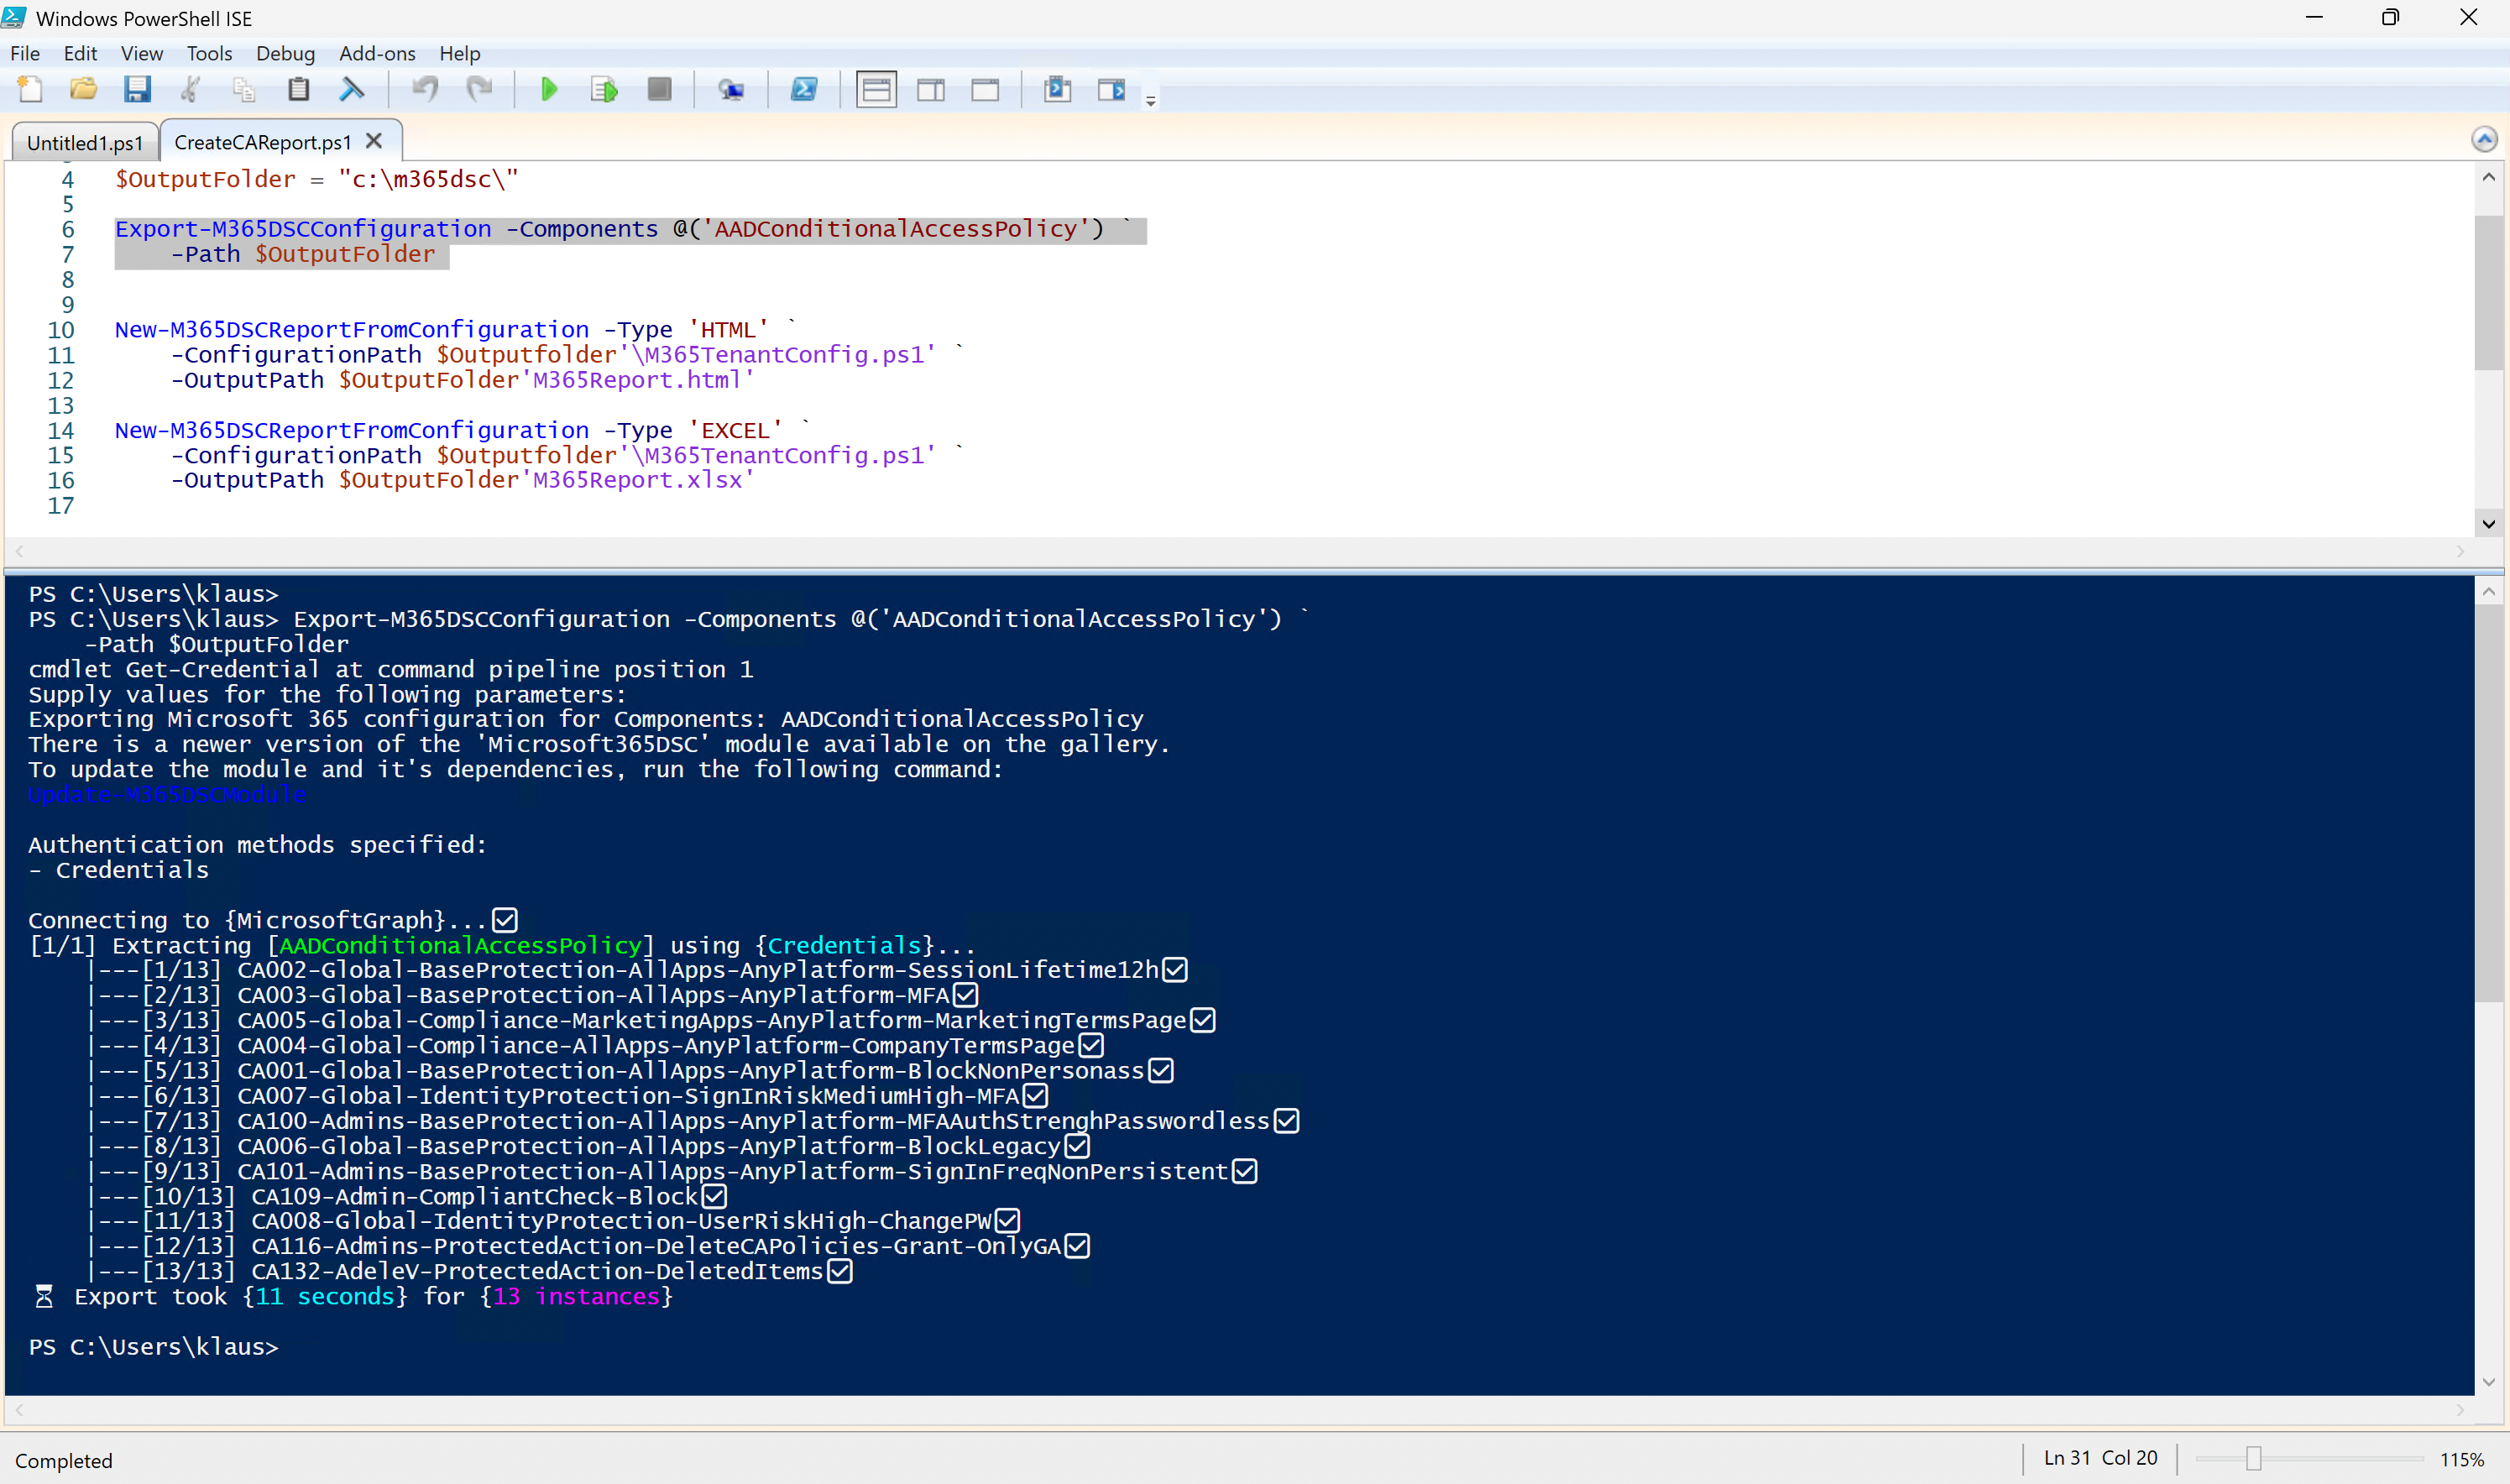This screenshot has height=1484, width=2510.
Task: Open the Add-ons menu
Action: [x=377, y=53]
